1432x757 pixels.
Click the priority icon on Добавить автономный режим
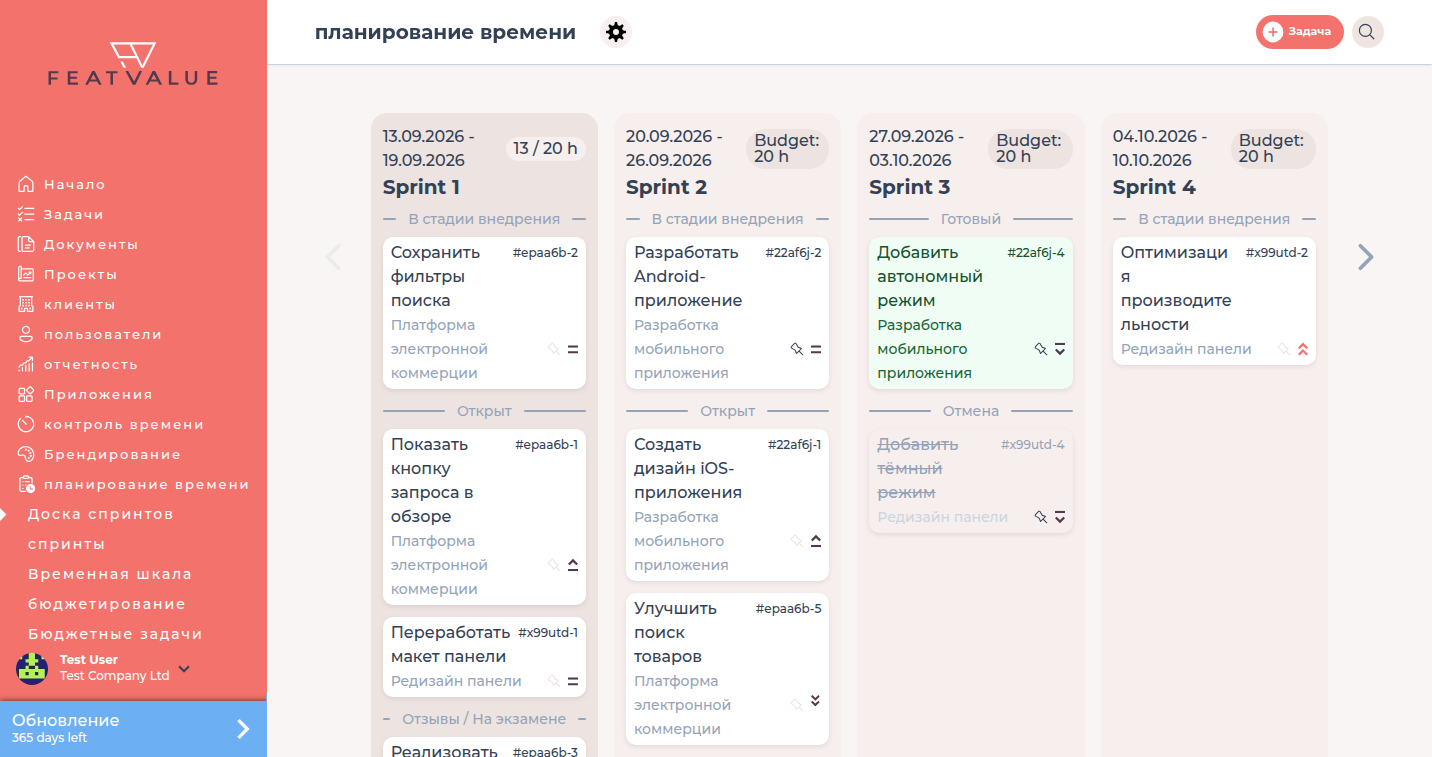click(x=1060, y=349)
